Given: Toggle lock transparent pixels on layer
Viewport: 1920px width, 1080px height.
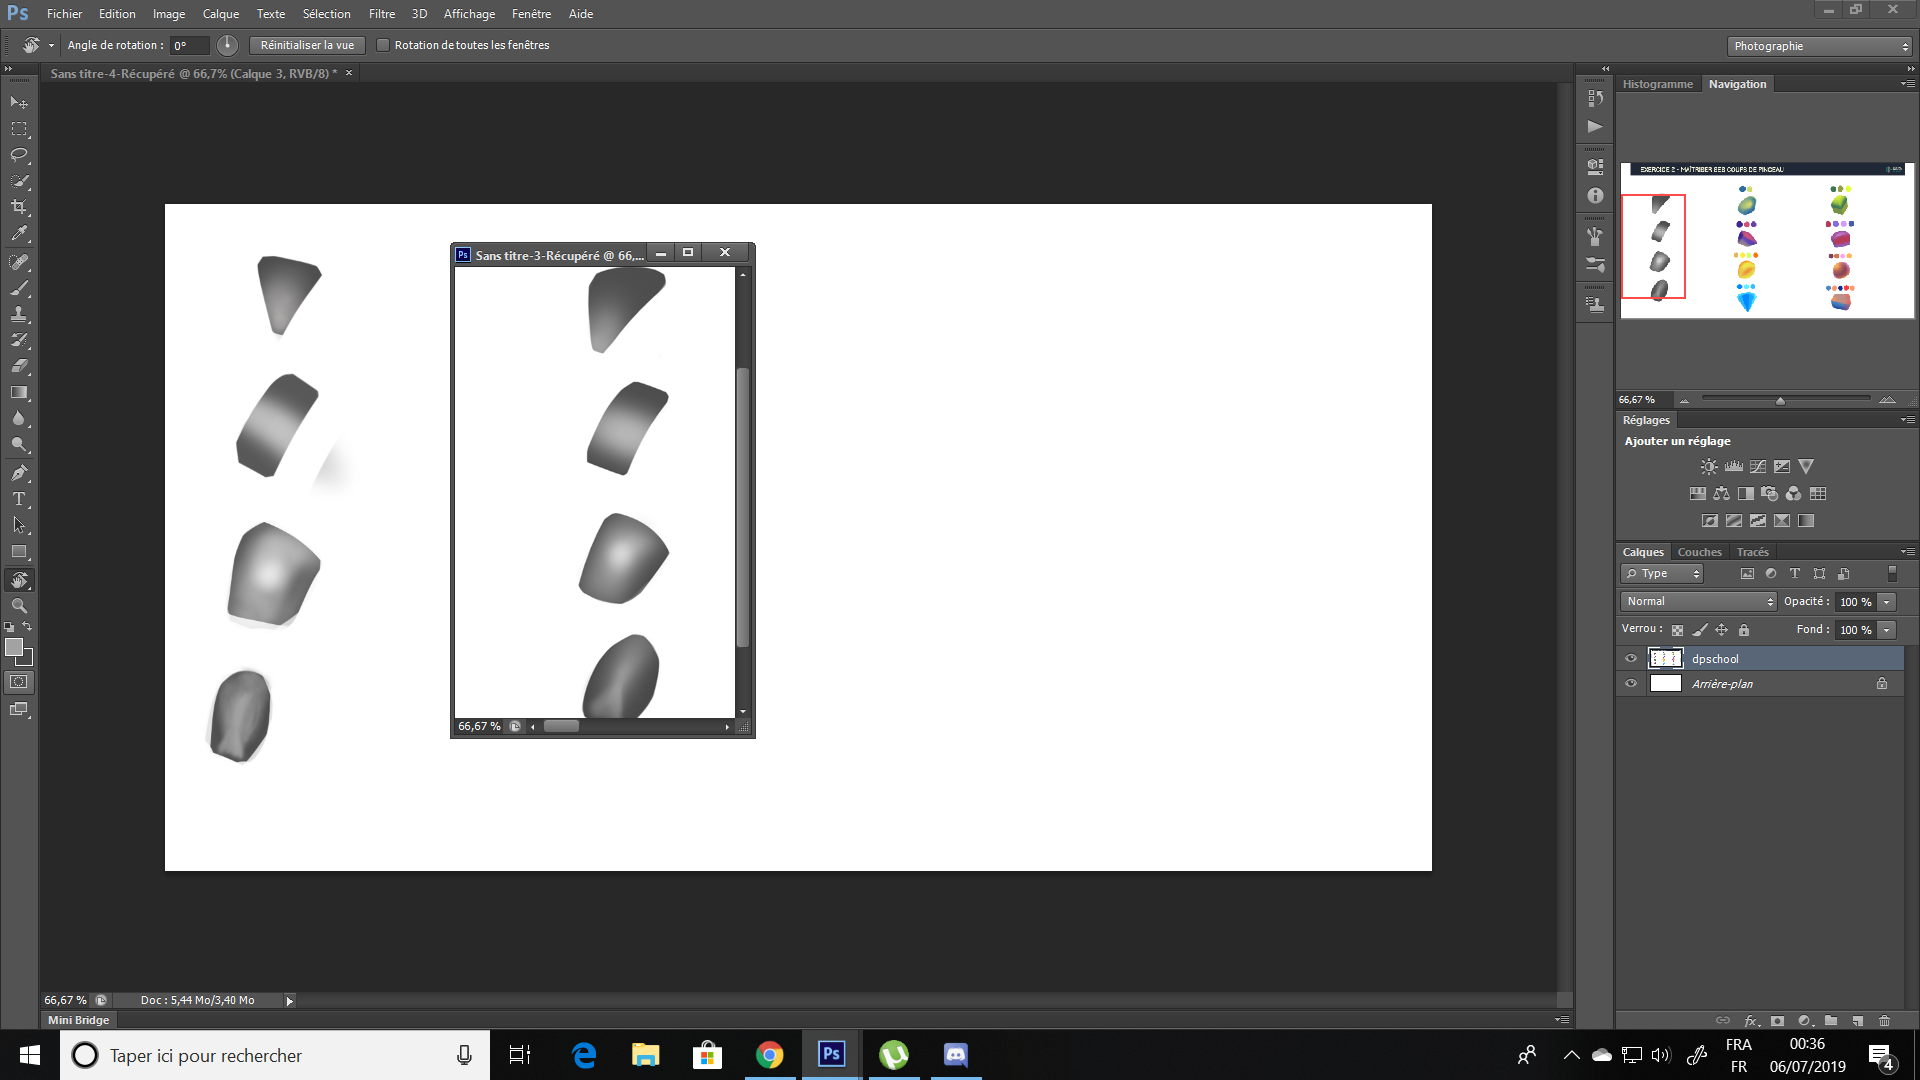Looking at the screenshot, I should click(1677, 629).
